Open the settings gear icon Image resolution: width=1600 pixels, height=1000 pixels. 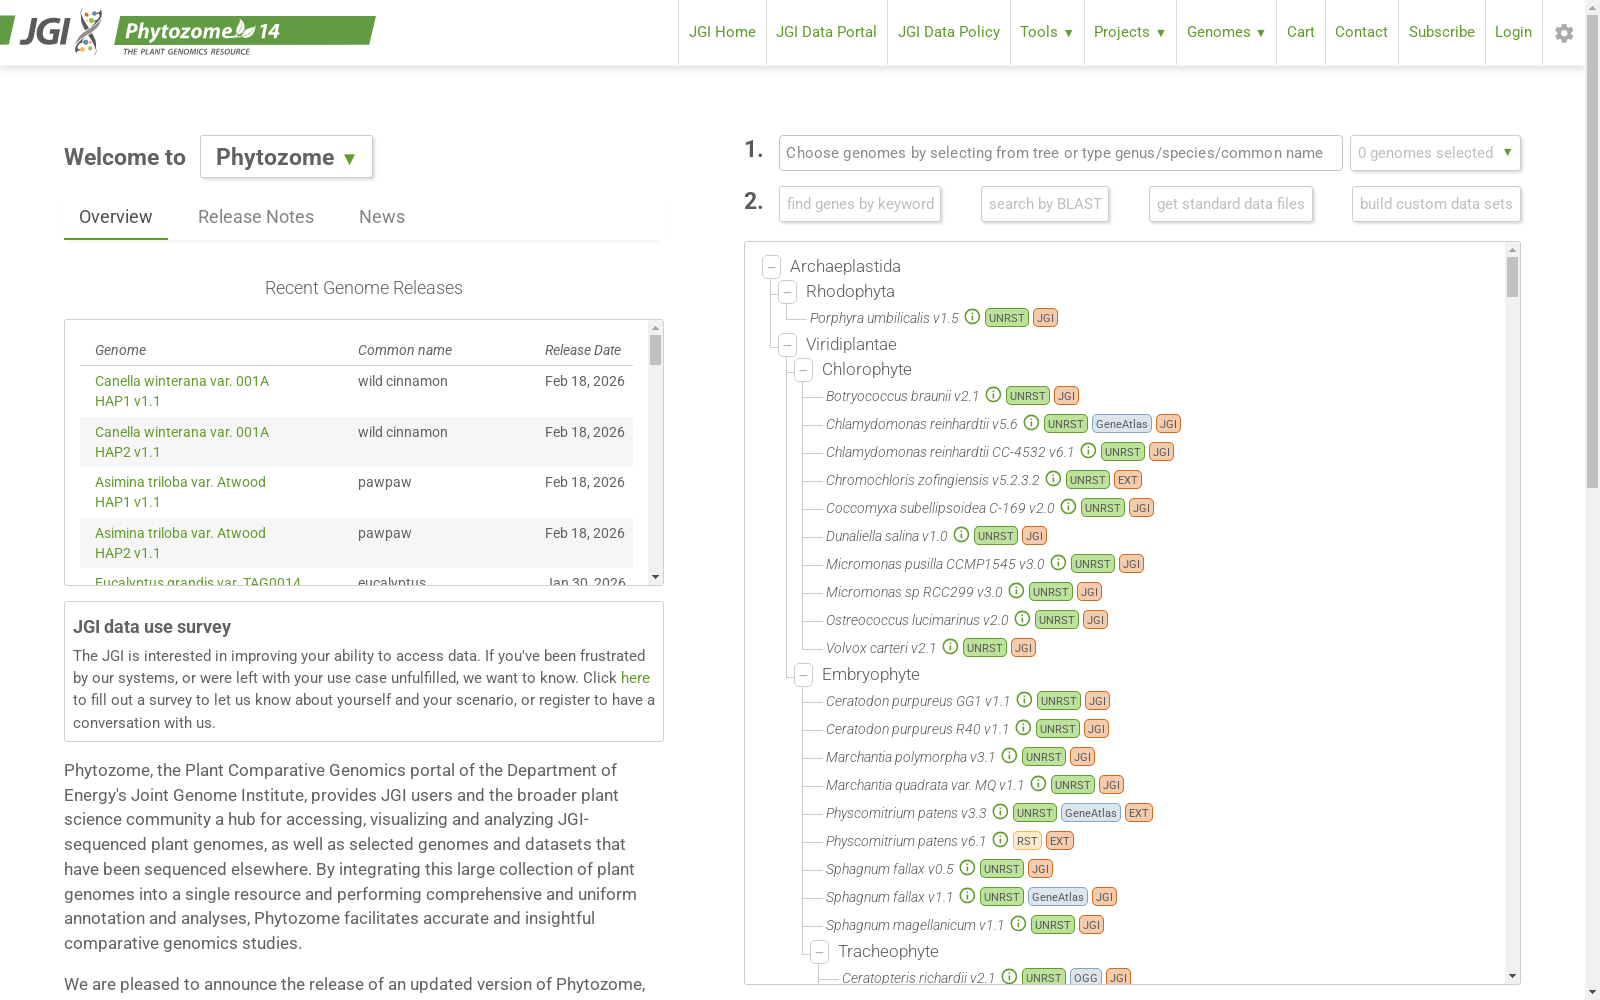click(x=1564, y=33)
